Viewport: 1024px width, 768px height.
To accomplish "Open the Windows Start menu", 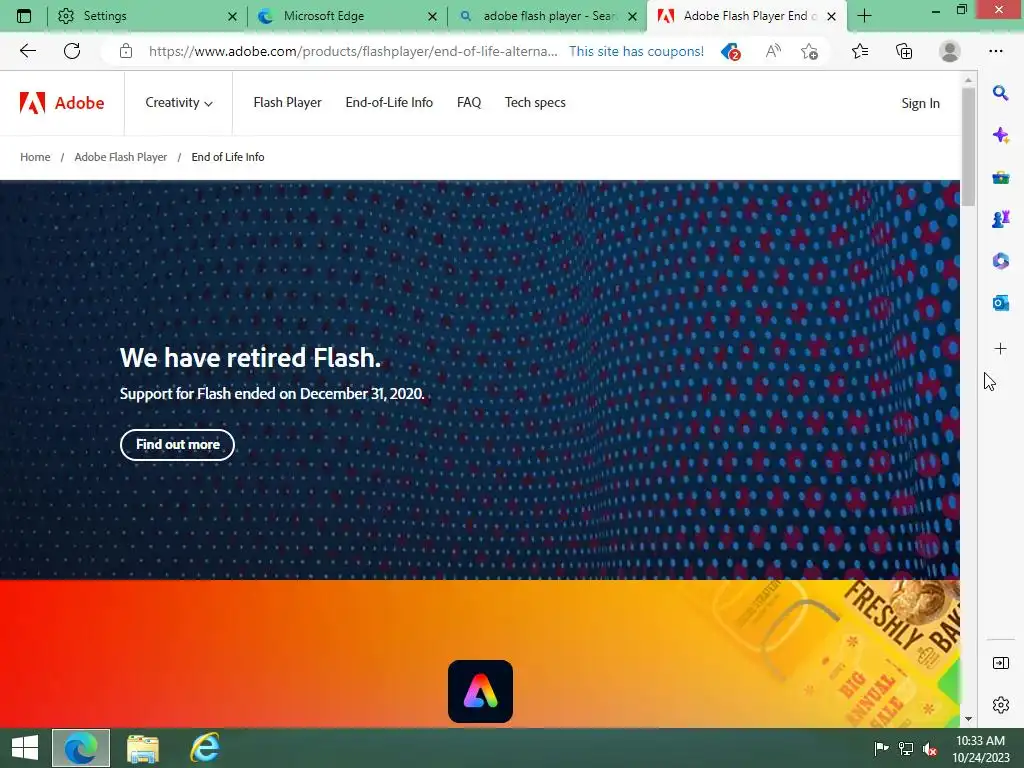I will [25, 748].
